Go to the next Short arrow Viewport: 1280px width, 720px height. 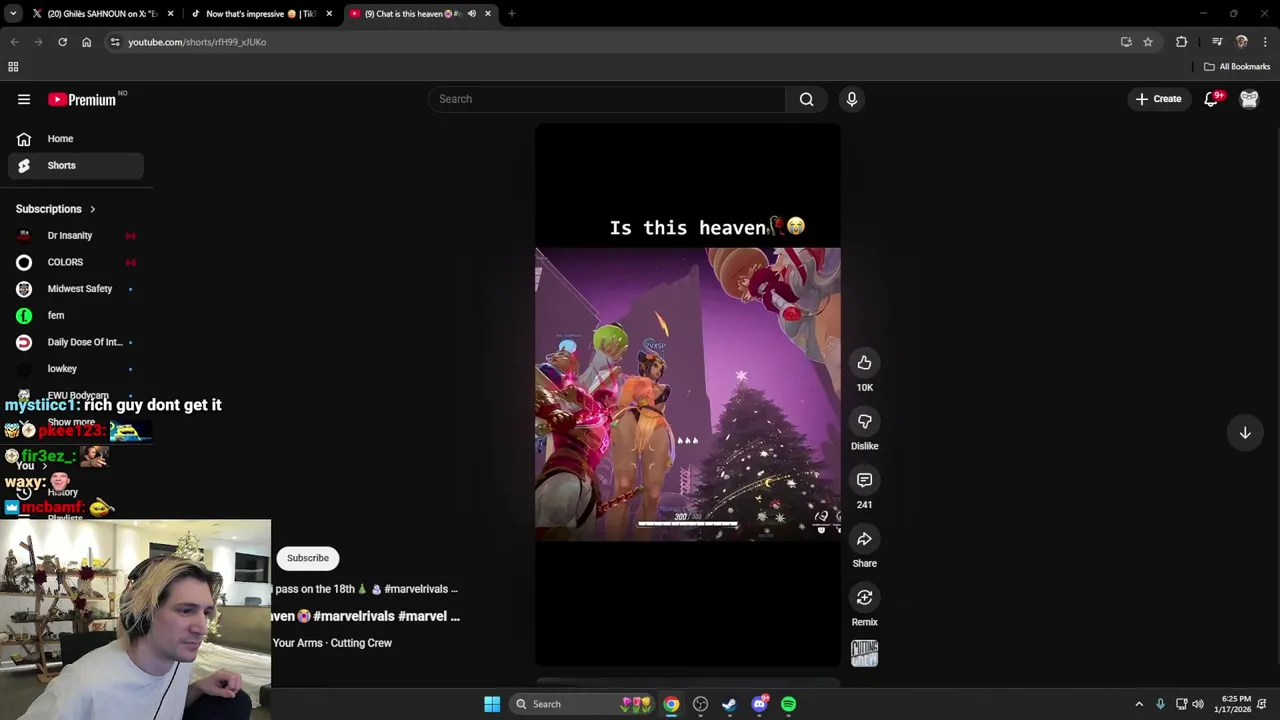1245,433
